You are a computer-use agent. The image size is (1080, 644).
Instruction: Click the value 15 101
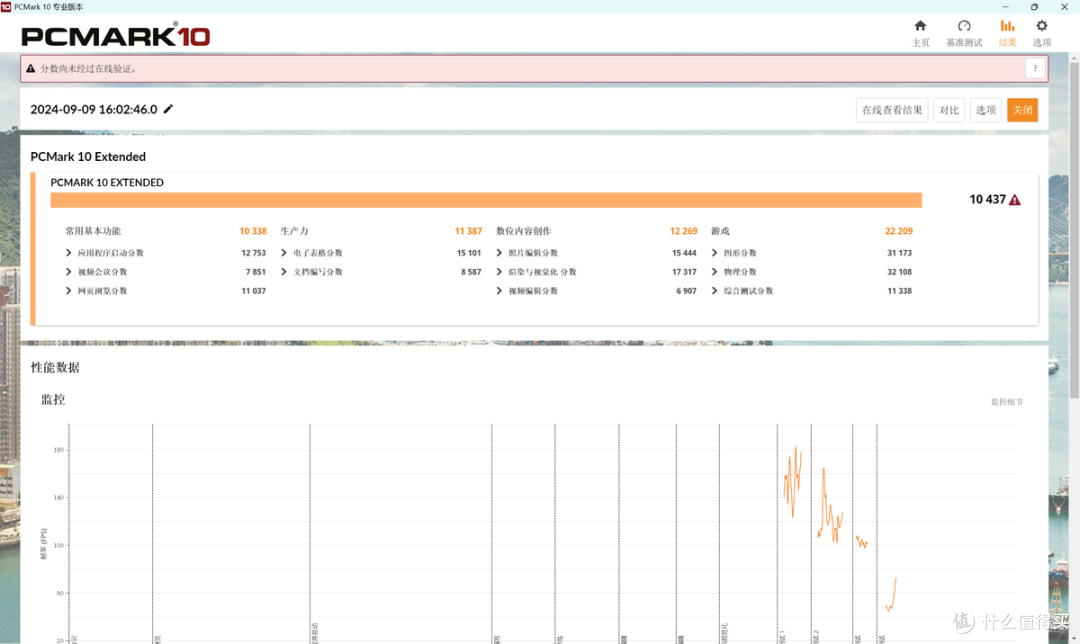(469, 253)
